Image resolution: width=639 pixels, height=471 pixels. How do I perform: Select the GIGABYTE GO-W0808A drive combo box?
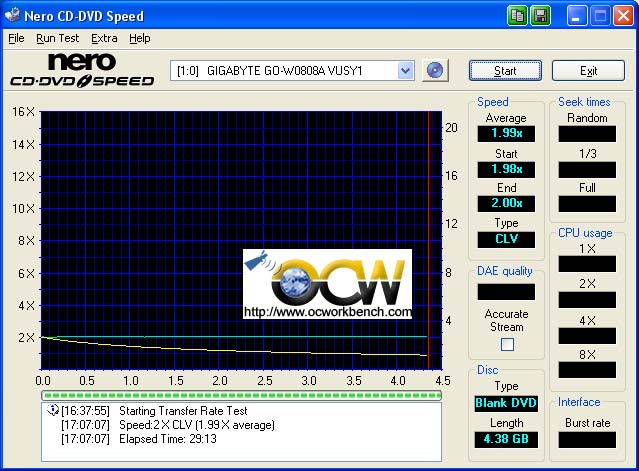coord(292,71)
